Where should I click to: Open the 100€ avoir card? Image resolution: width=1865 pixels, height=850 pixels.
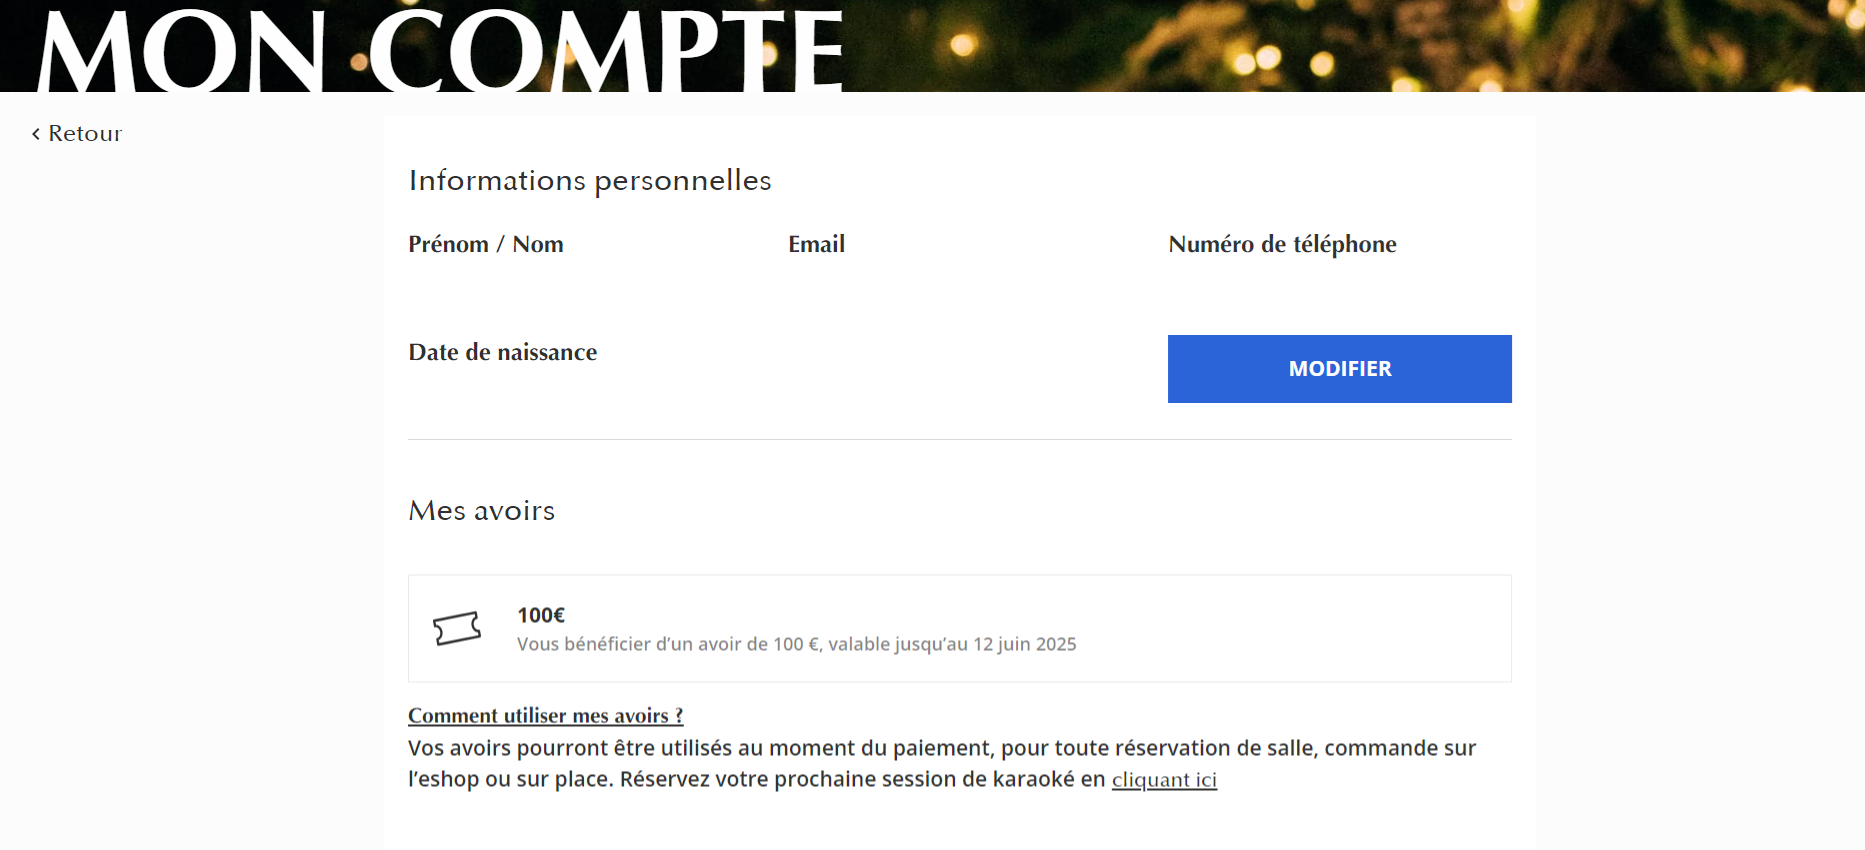tap(960, 629)
